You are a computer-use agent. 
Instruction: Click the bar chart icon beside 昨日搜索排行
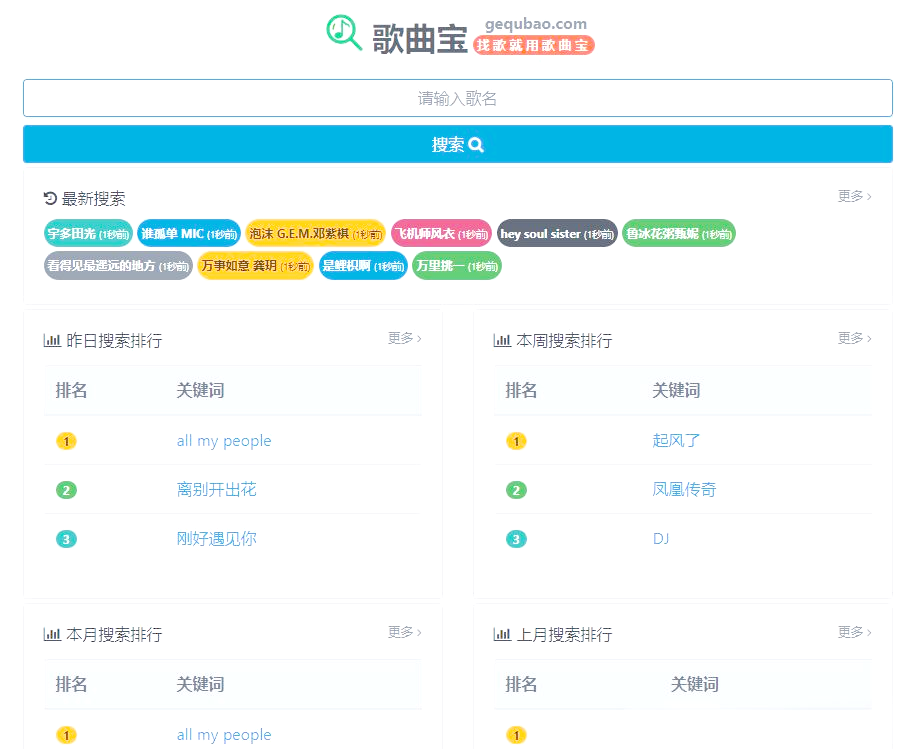tap(52, 340)
